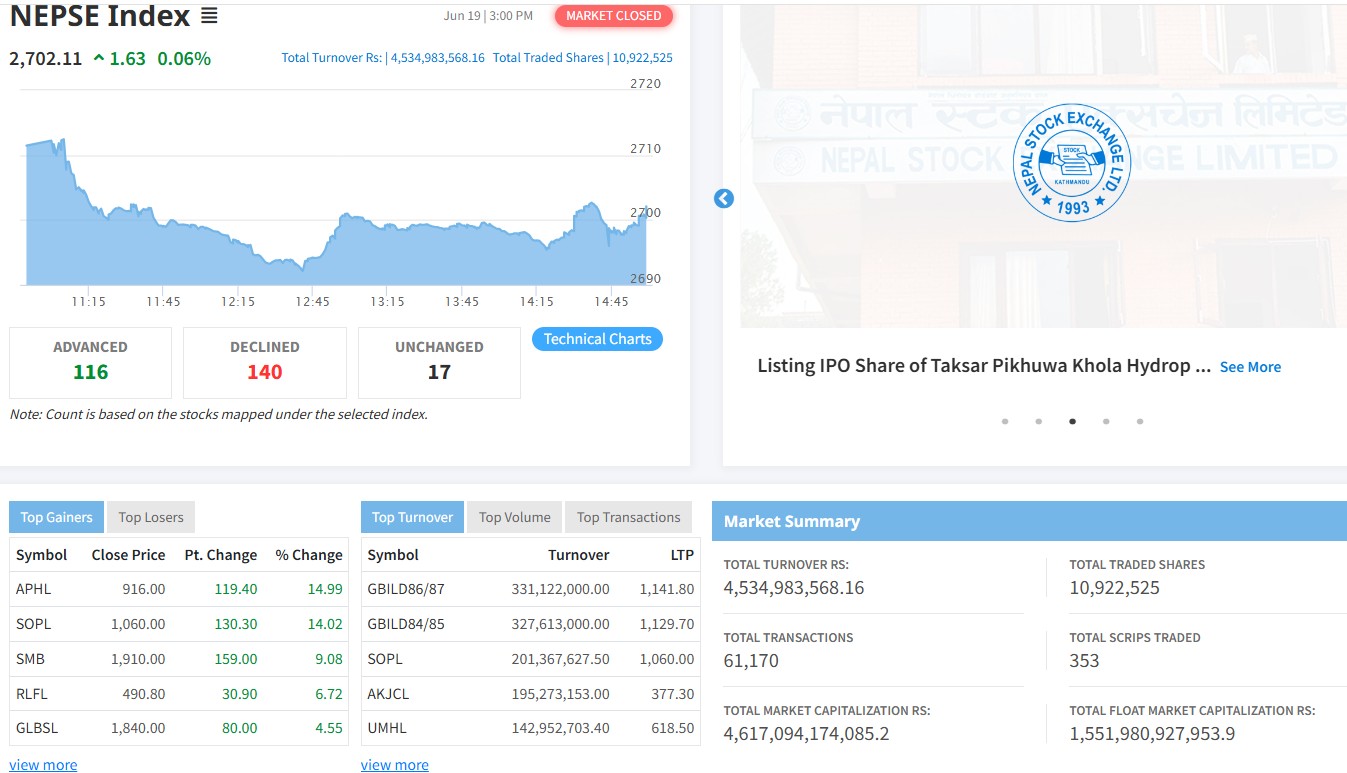Click the Turnover column header
Screen dimensions: 1347x773
tap(578, 555)
